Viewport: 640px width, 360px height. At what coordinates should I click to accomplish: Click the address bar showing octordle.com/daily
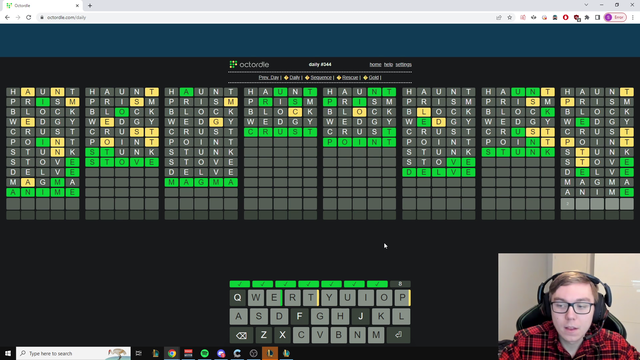coord(265,18)
